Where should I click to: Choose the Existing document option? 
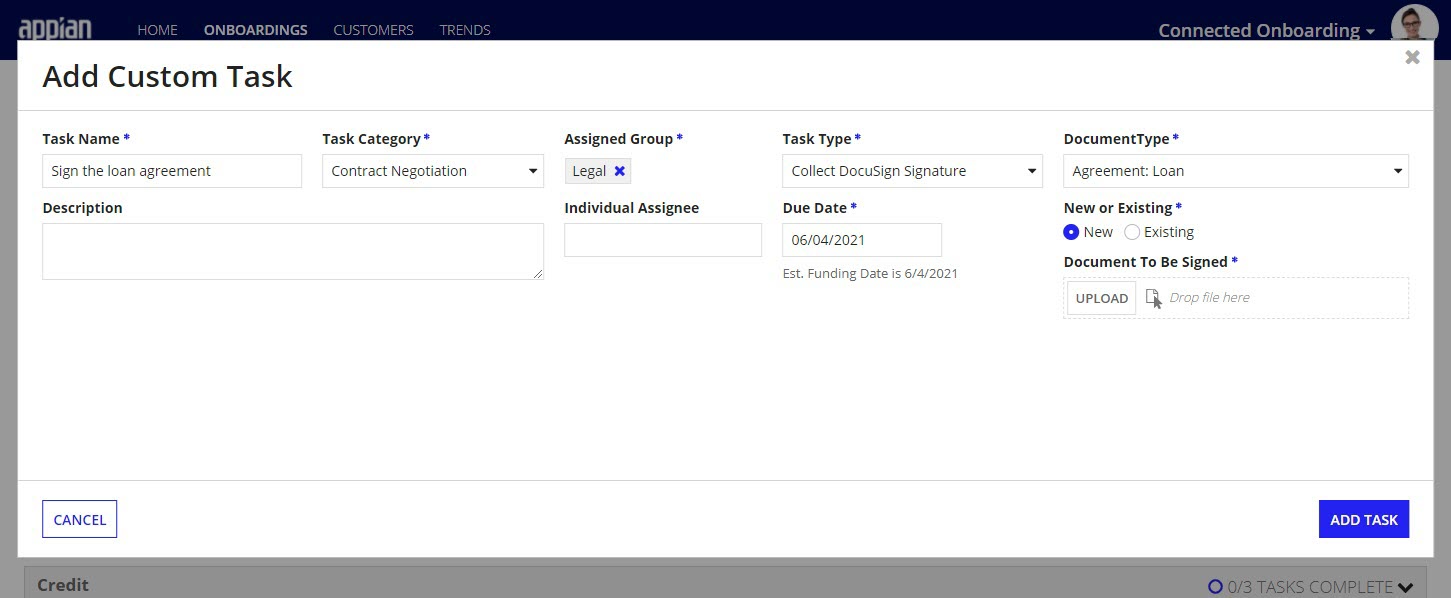(1131, 231)
